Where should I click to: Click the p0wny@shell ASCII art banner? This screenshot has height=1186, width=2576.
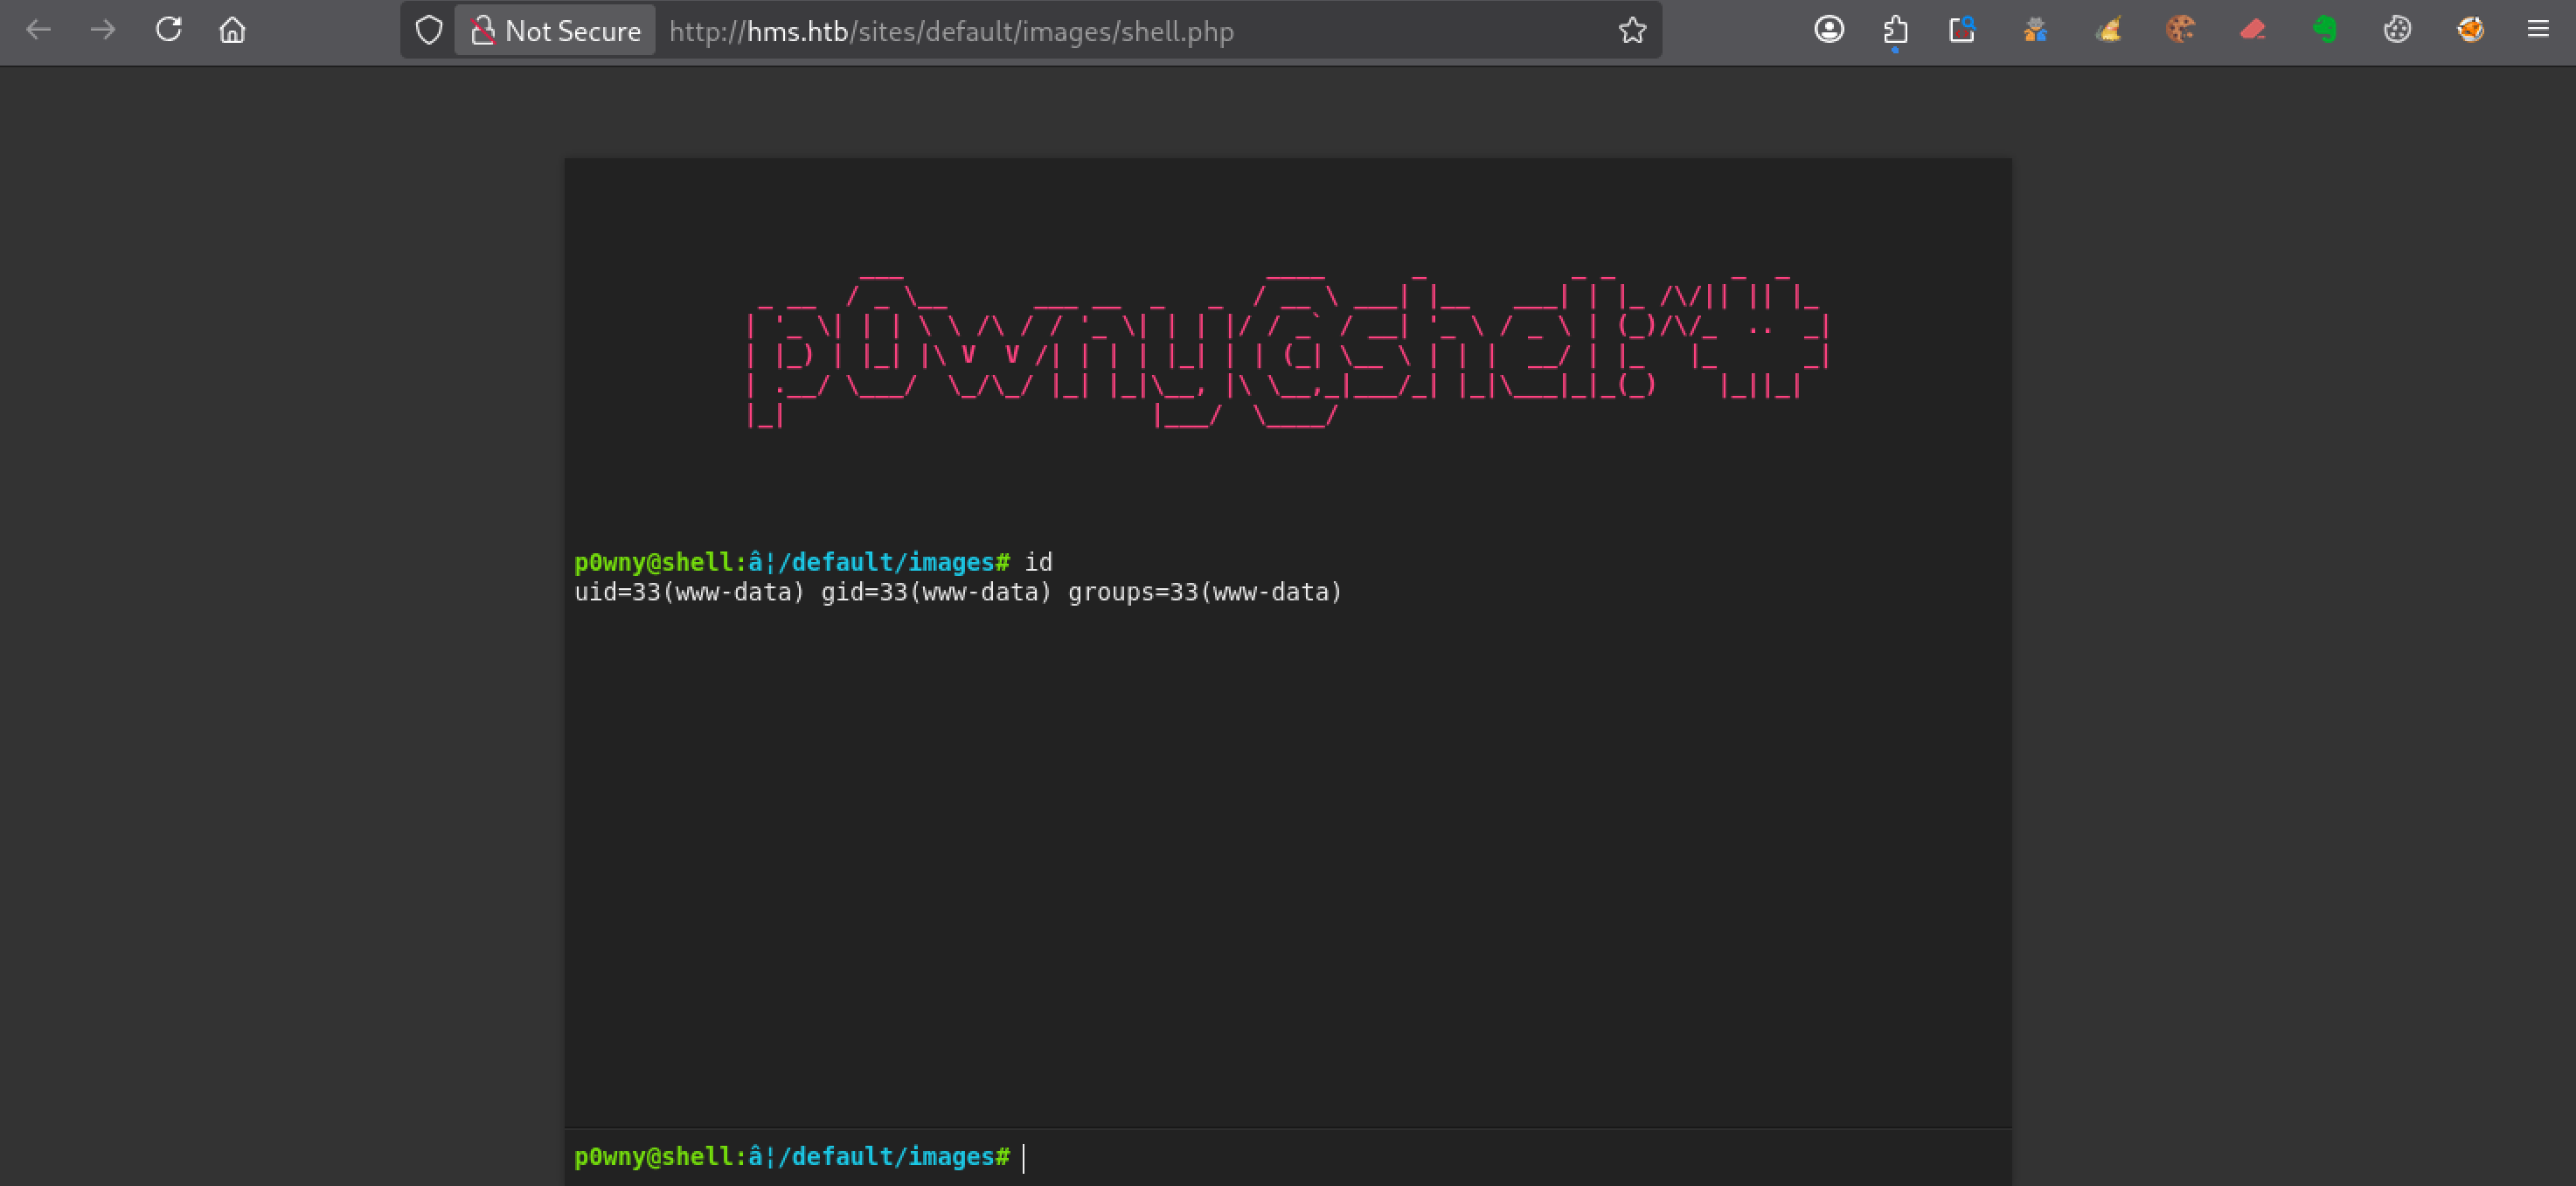pyautogui.click(x=1288, y=350)
